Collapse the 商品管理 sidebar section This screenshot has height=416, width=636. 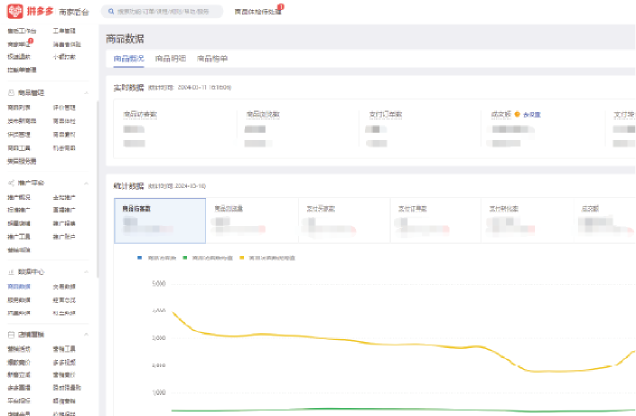[90, 91]
